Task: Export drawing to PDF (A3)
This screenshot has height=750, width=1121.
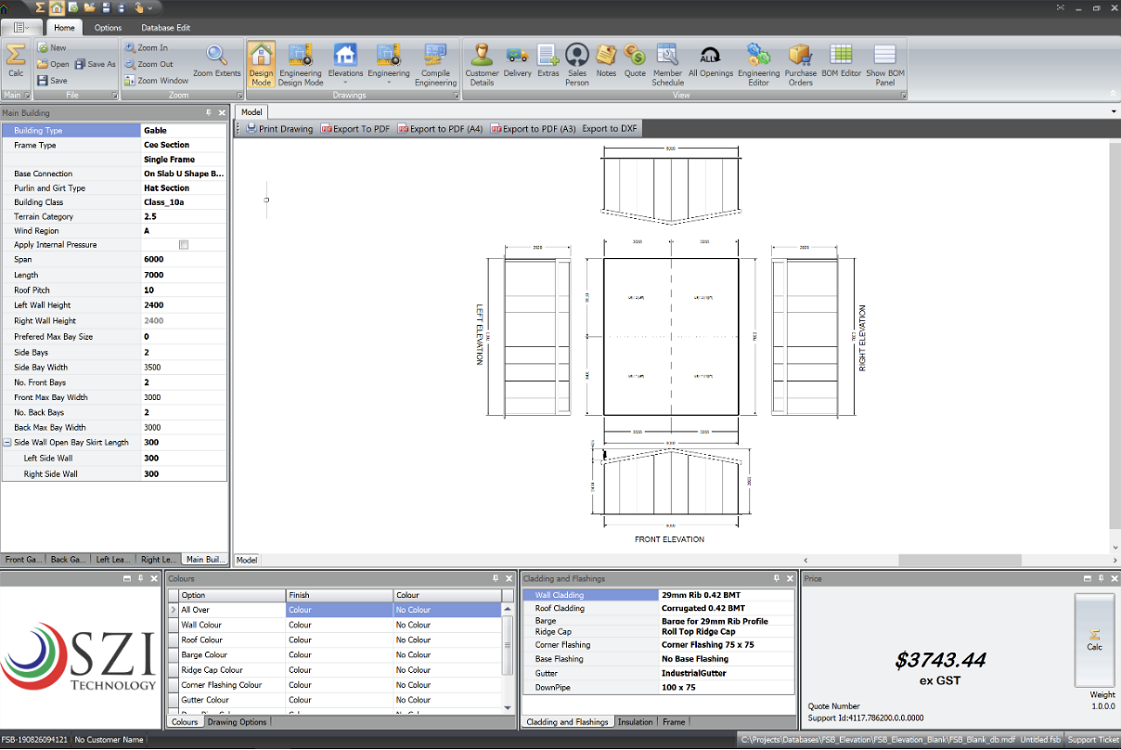Action: coord(533,129)
